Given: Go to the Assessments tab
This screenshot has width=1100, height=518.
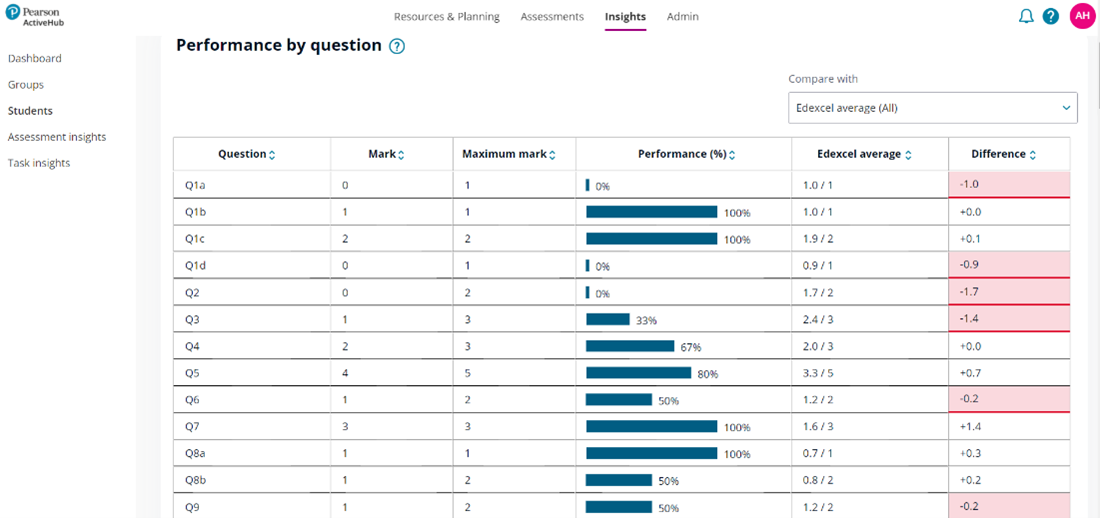Looking at the screenshot, I should coord(552,17).
